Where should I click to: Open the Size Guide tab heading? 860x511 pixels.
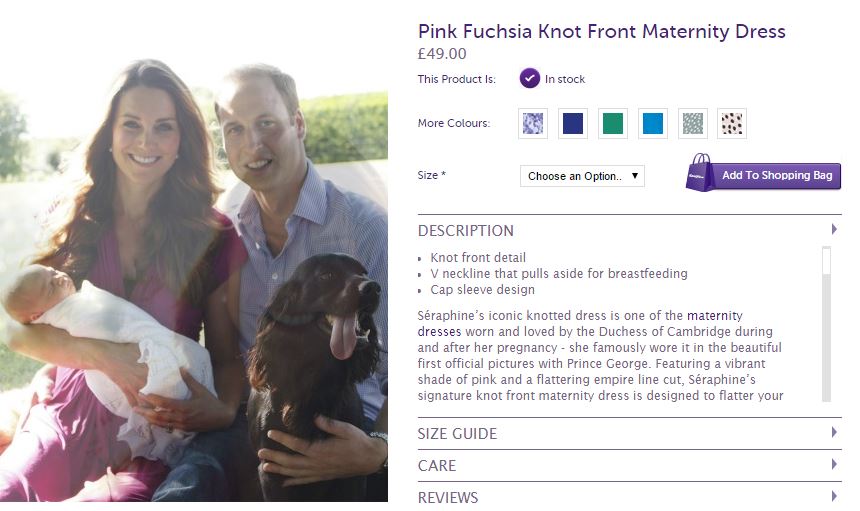[x=457, y=434]
